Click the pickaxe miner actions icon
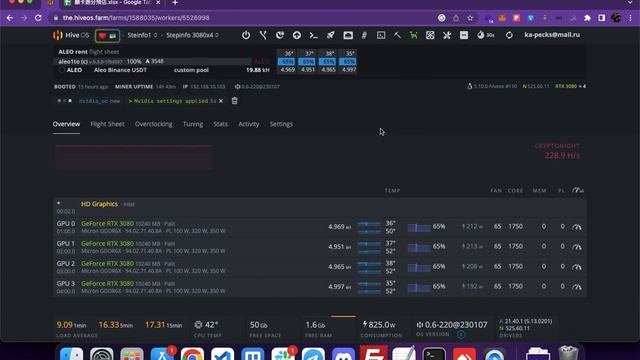The width and height of the screenshot is (640, 360). [397, 35]
